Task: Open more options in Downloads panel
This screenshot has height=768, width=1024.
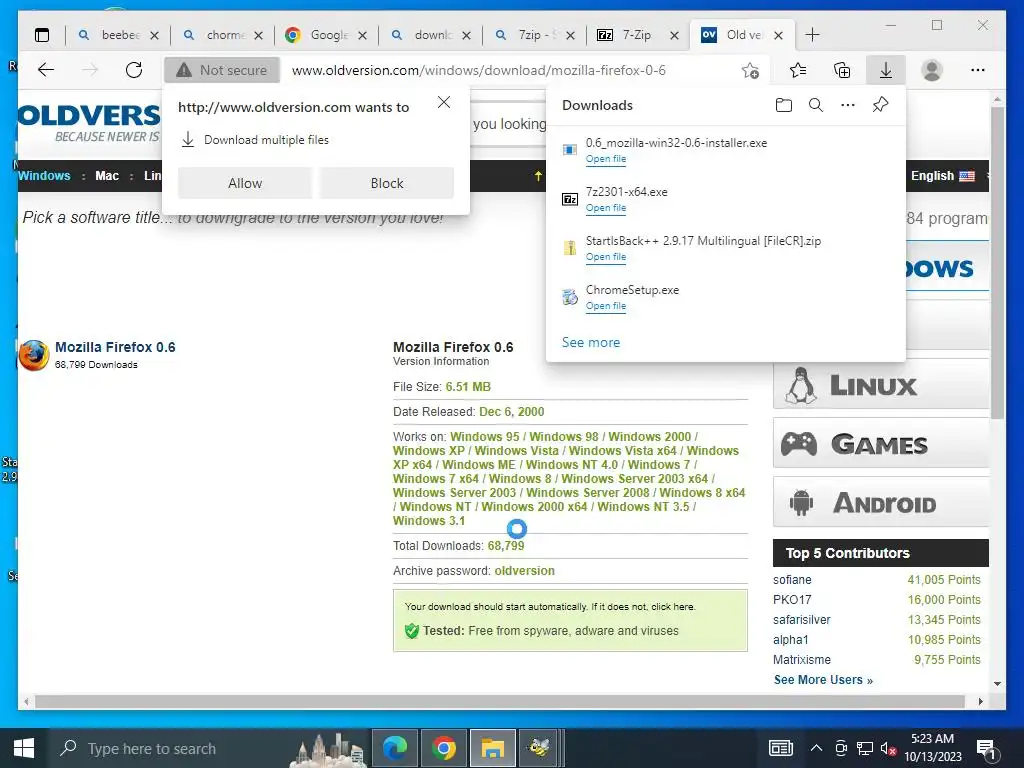Action: click(x=848, y=105)
